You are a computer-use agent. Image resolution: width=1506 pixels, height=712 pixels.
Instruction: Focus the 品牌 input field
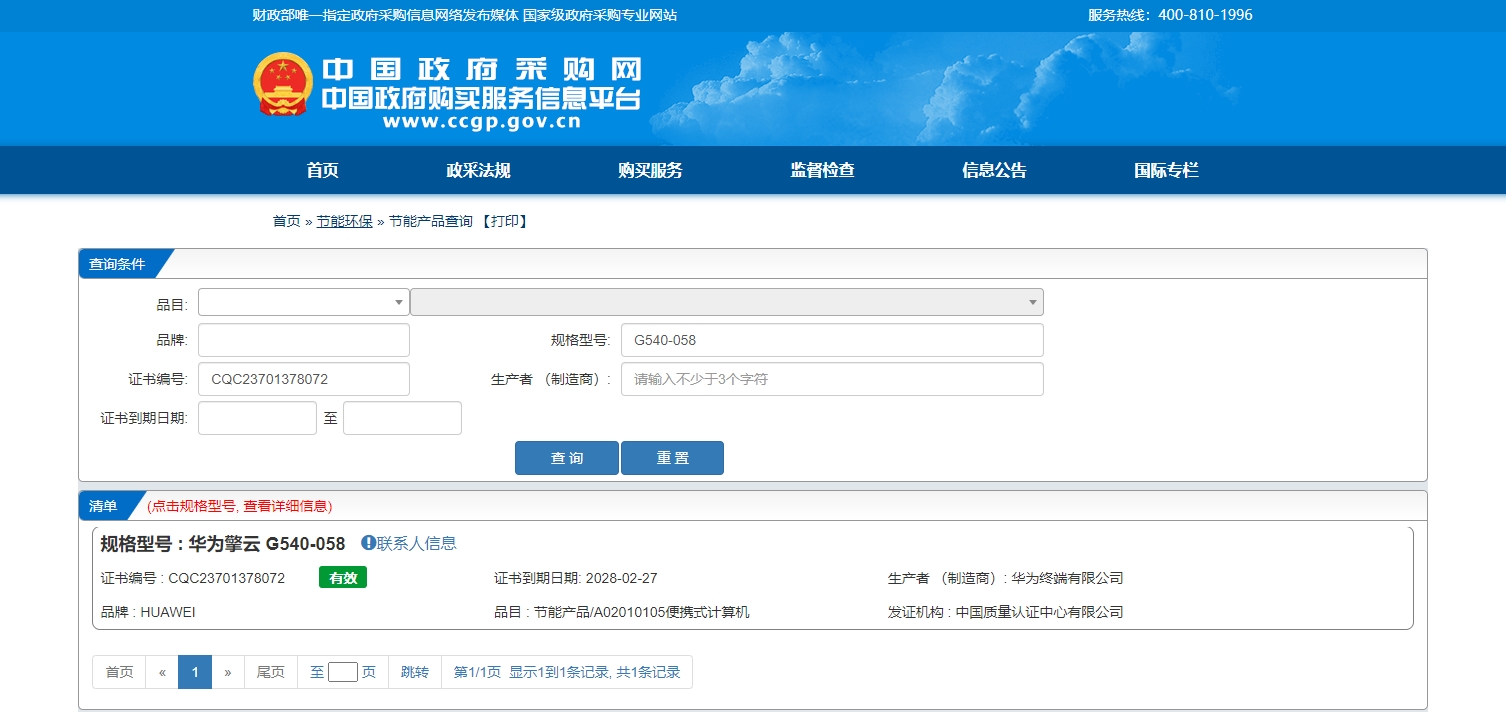click(304, 340)
